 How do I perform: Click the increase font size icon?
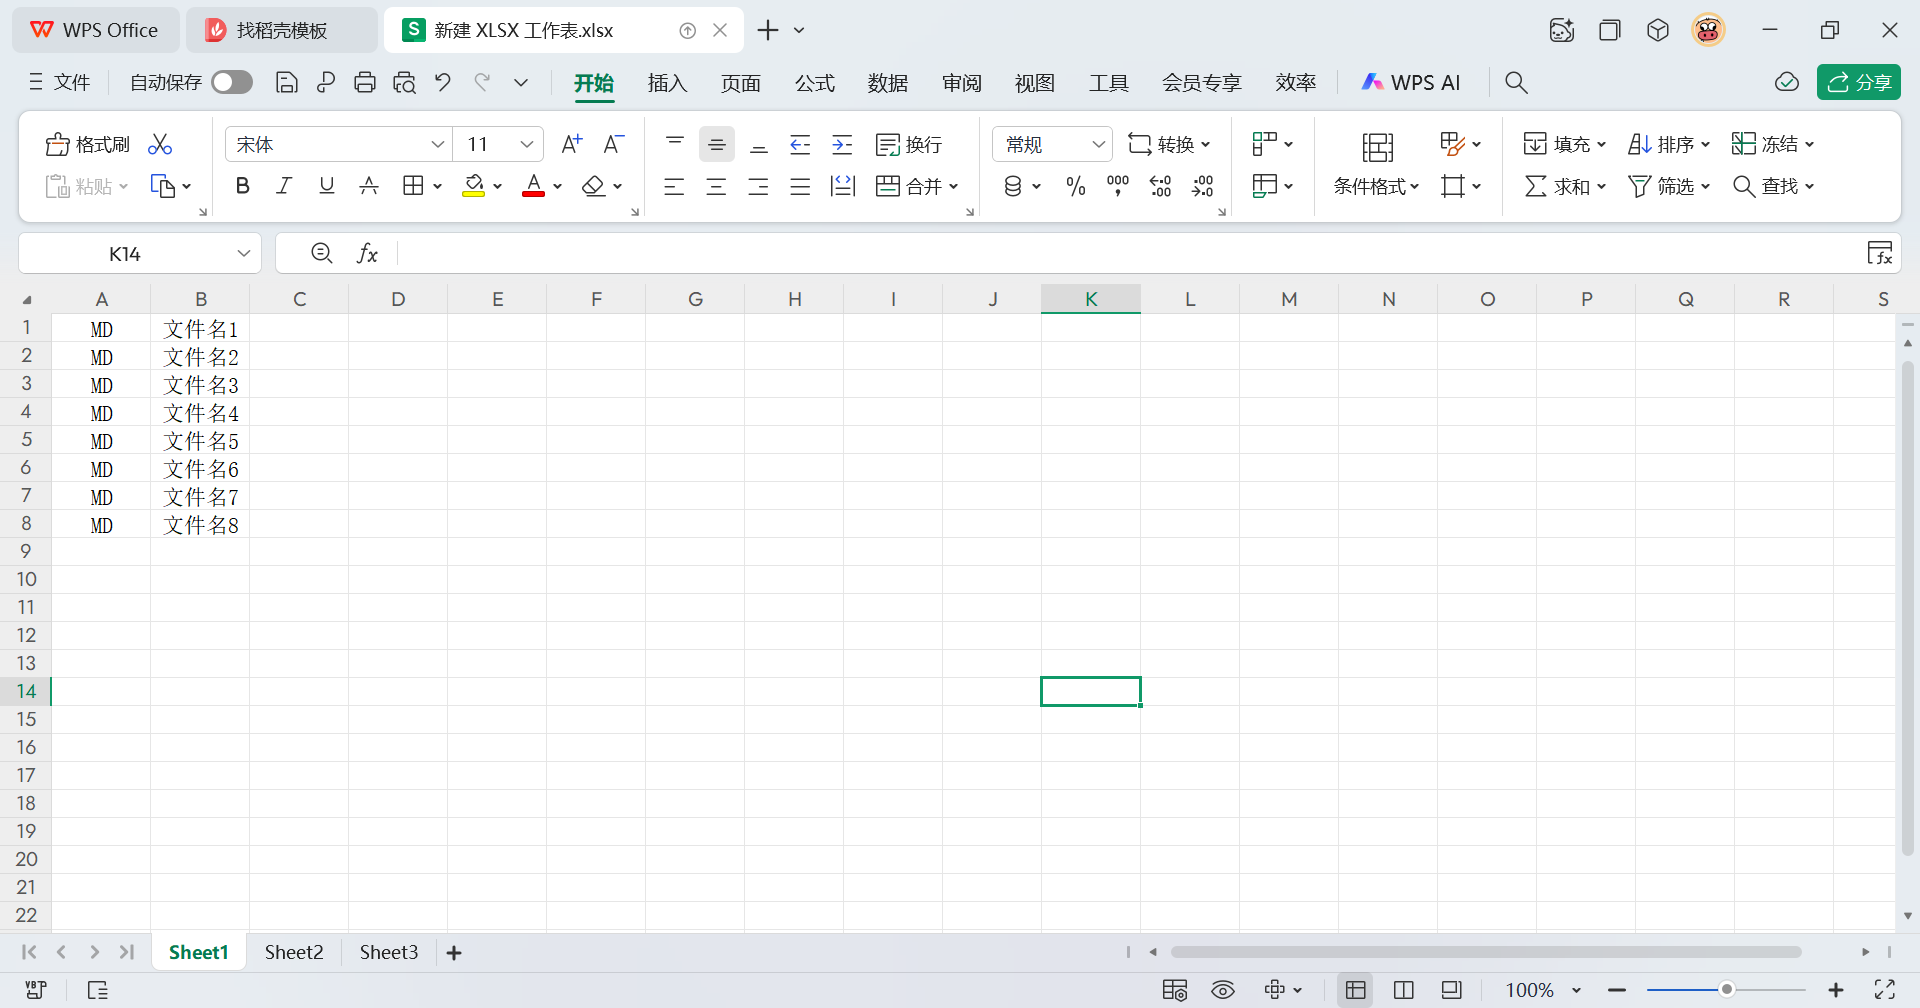pos(571,145)
